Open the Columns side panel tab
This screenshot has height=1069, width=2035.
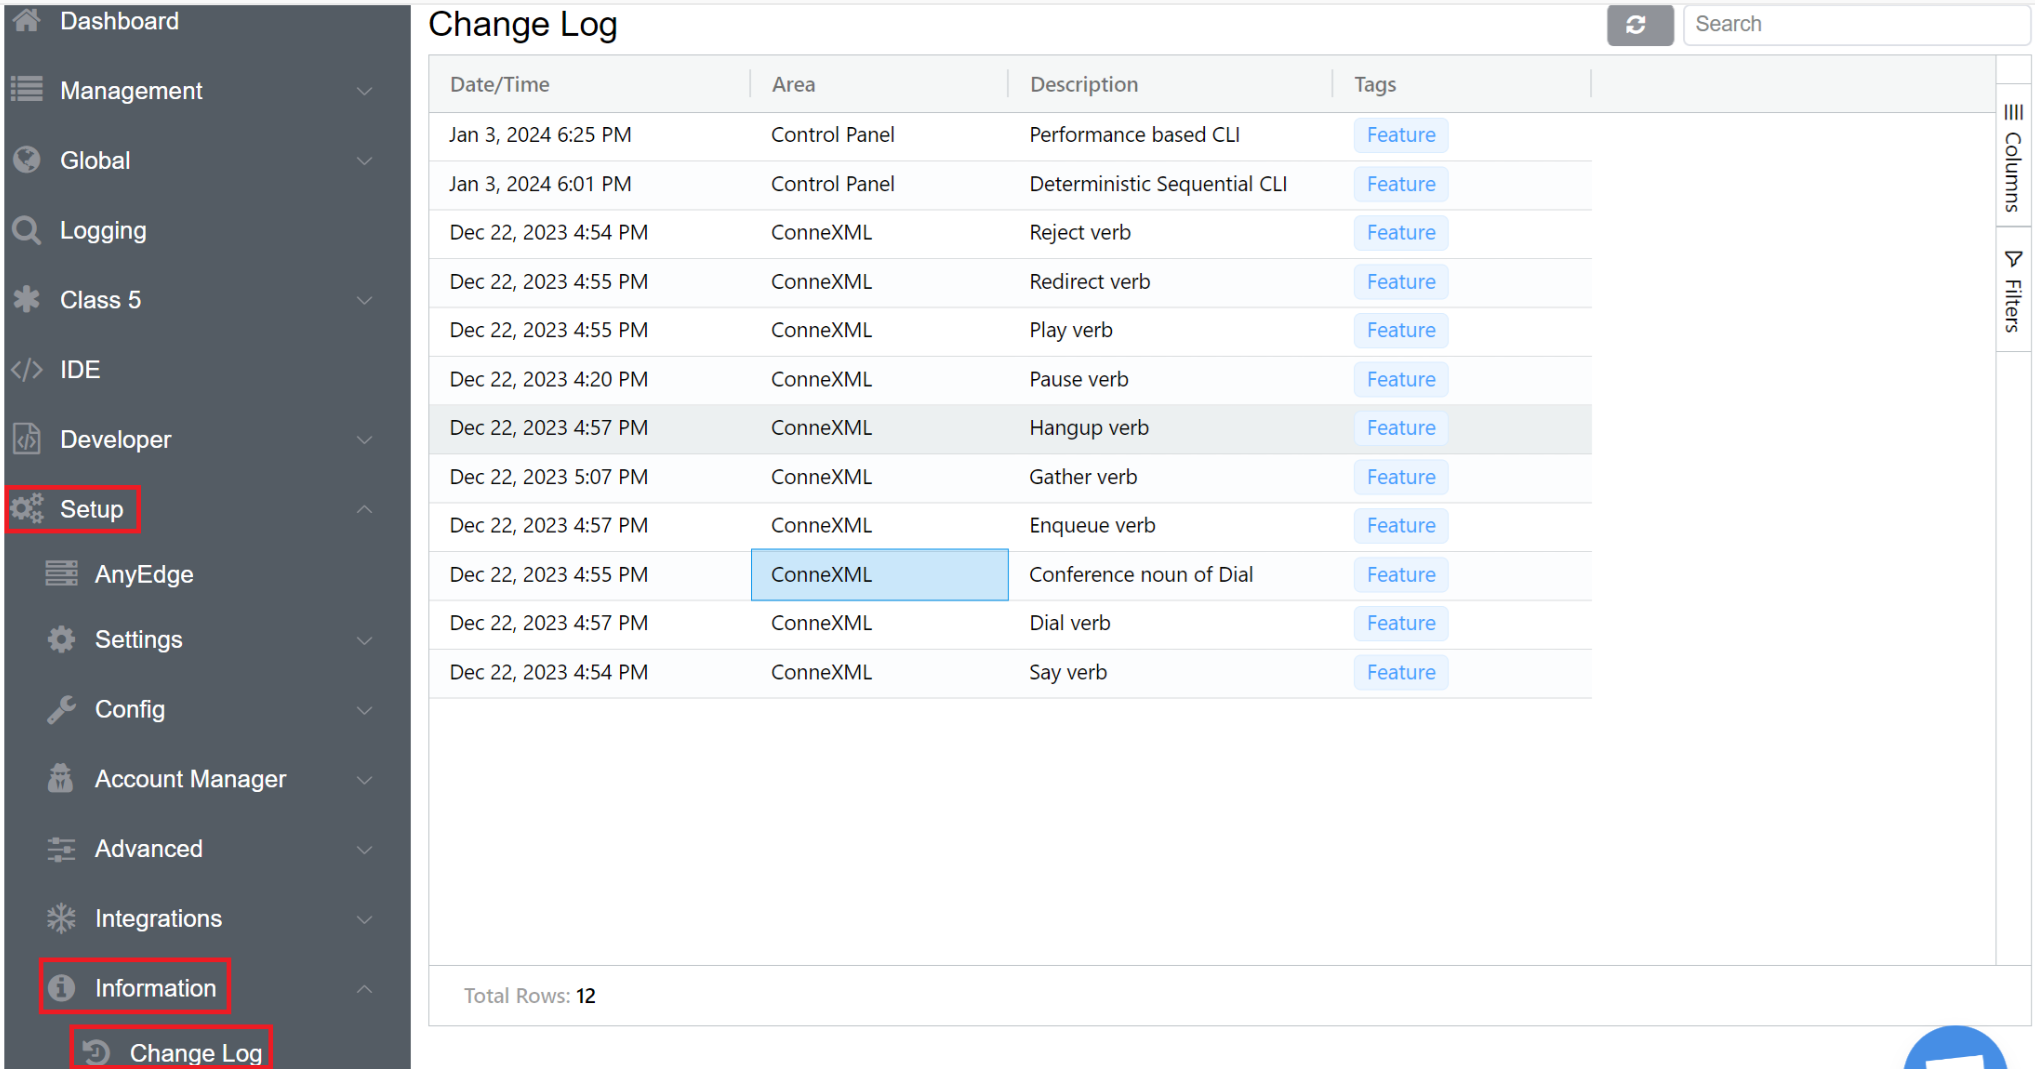[2012, 158]
